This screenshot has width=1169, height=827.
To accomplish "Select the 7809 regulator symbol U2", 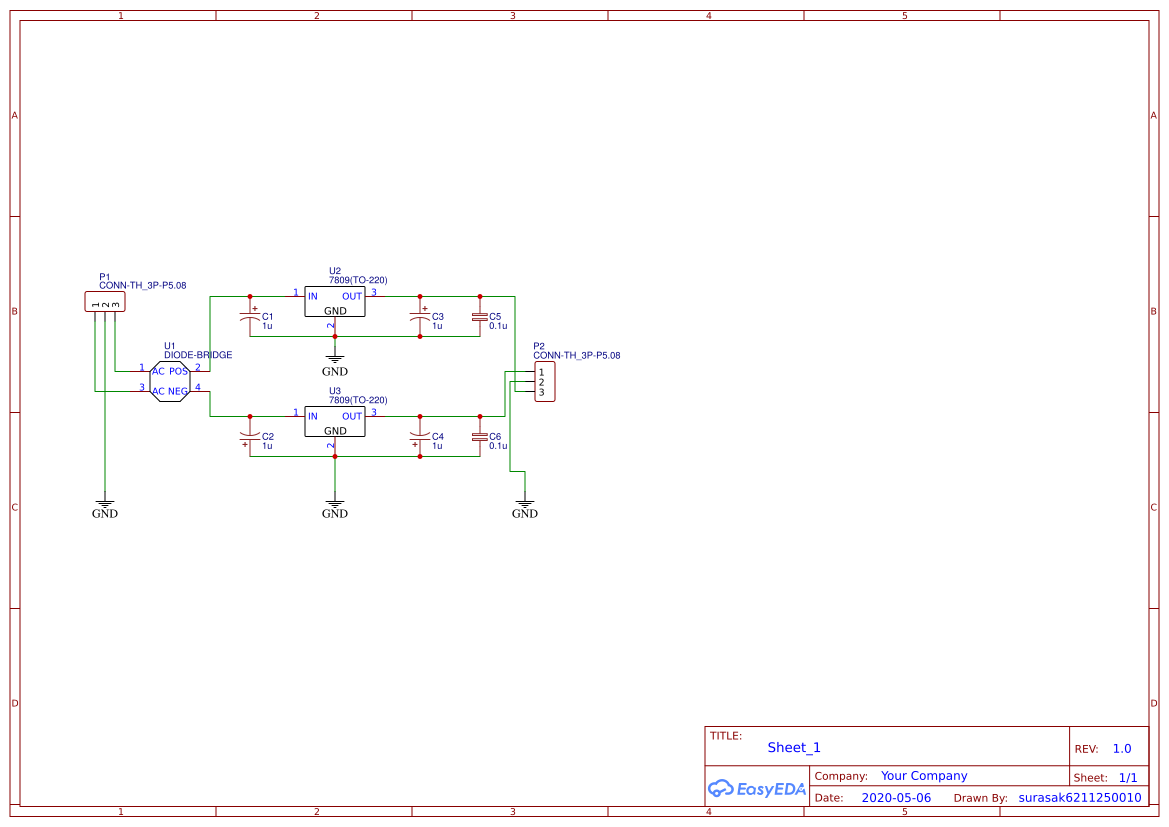I will click(334, 303).
